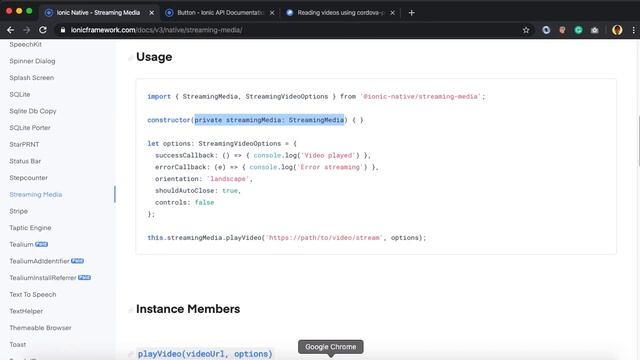Open a new browser tab
The height and width of the screenshot is (360, 640).
point(411,13)
